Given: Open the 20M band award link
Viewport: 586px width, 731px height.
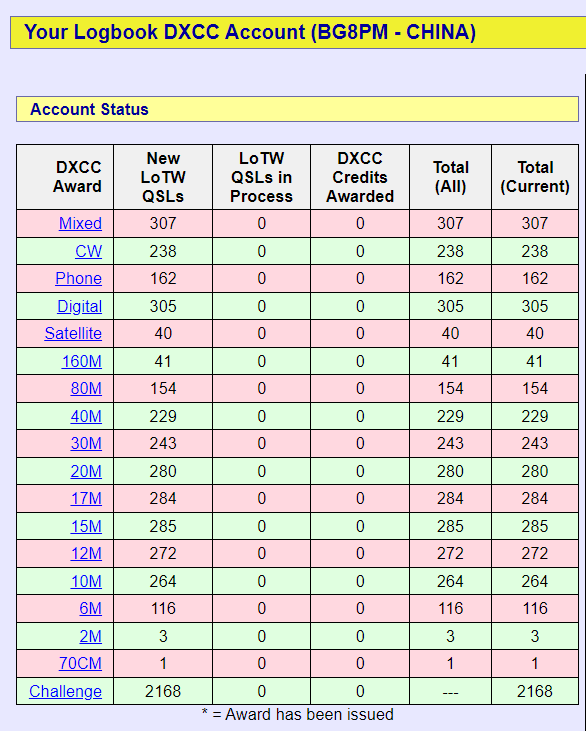Looking at the screenshot, I should pos(86,471).
